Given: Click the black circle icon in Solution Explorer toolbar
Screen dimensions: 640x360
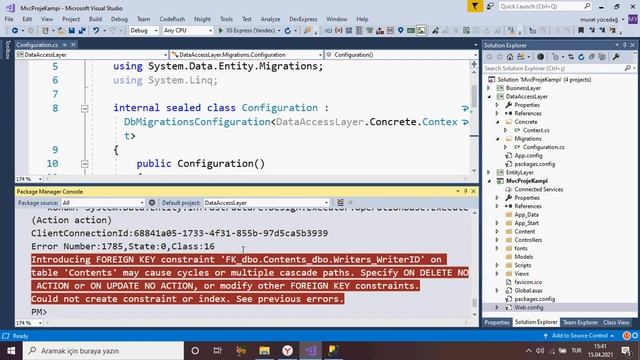Looking at the screenshot, I should (x=540, y=57).
